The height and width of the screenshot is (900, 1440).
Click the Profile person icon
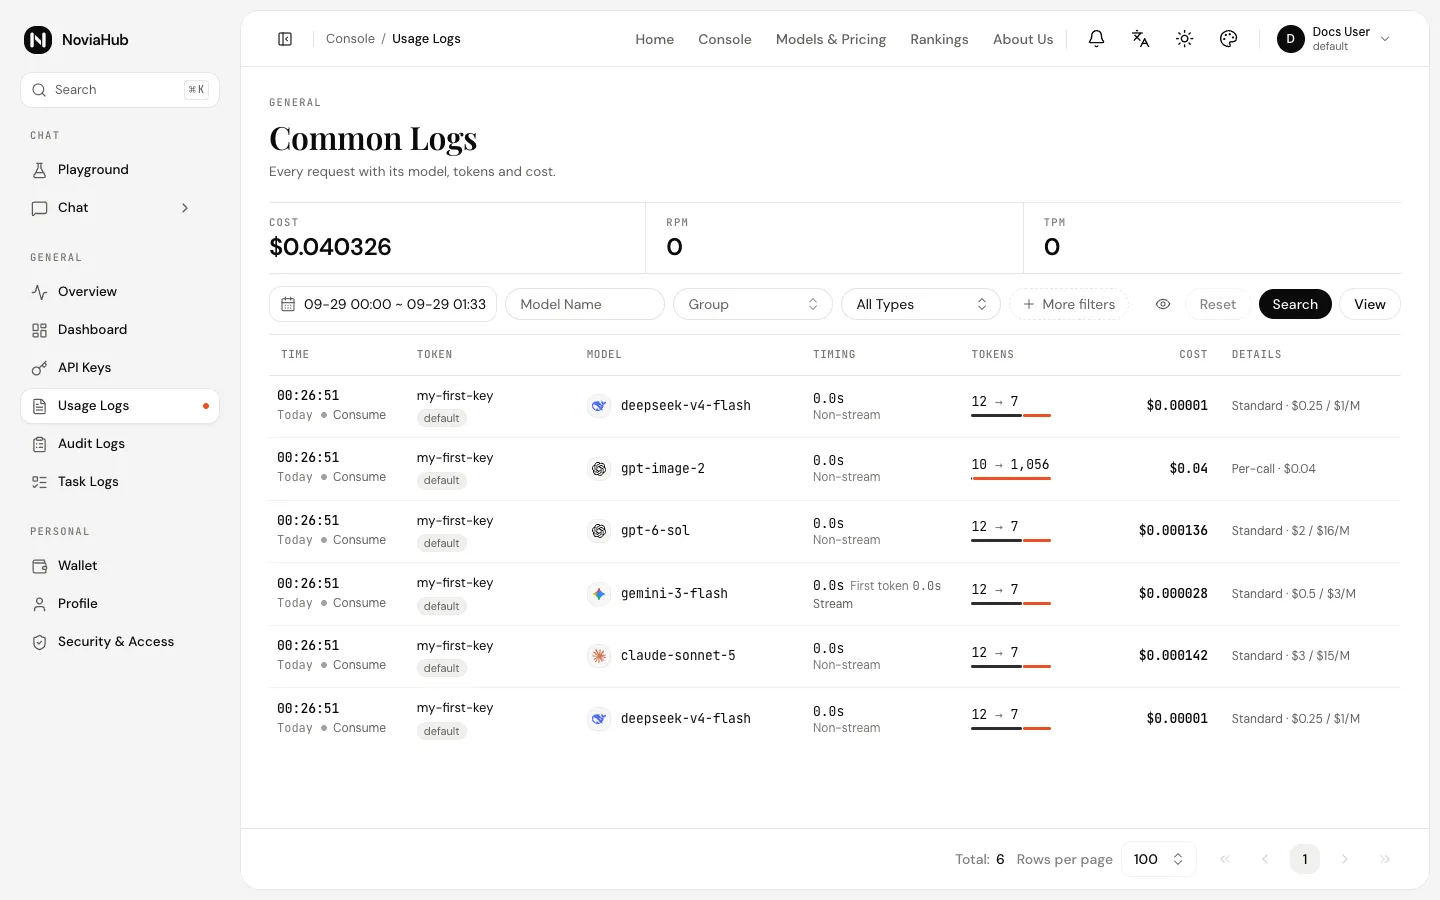[40, 604]
